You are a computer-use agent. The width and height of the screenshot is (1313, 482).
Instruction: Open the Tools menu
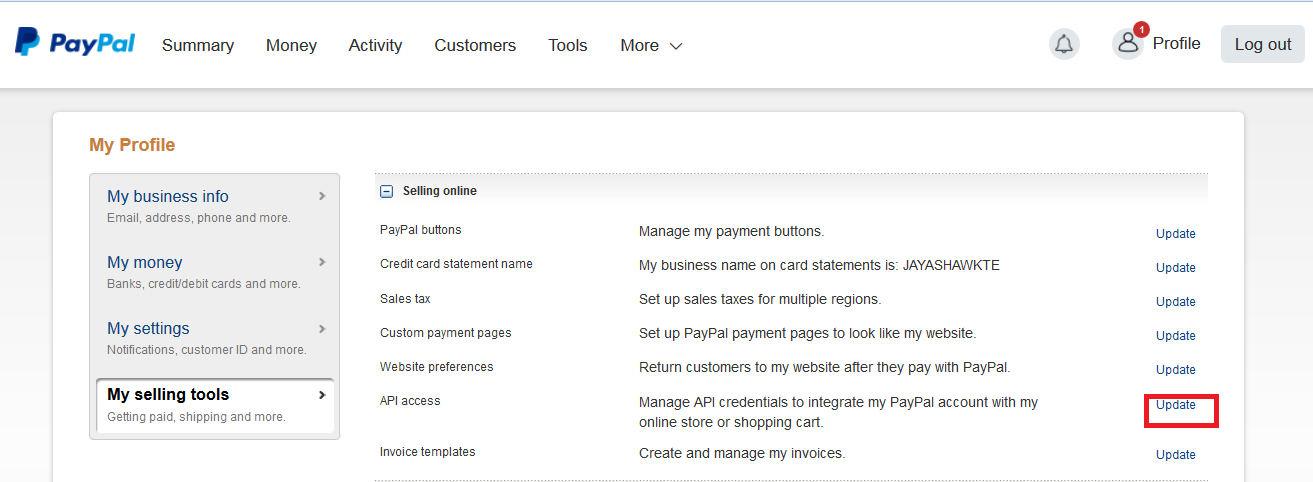tap(567, 45)
